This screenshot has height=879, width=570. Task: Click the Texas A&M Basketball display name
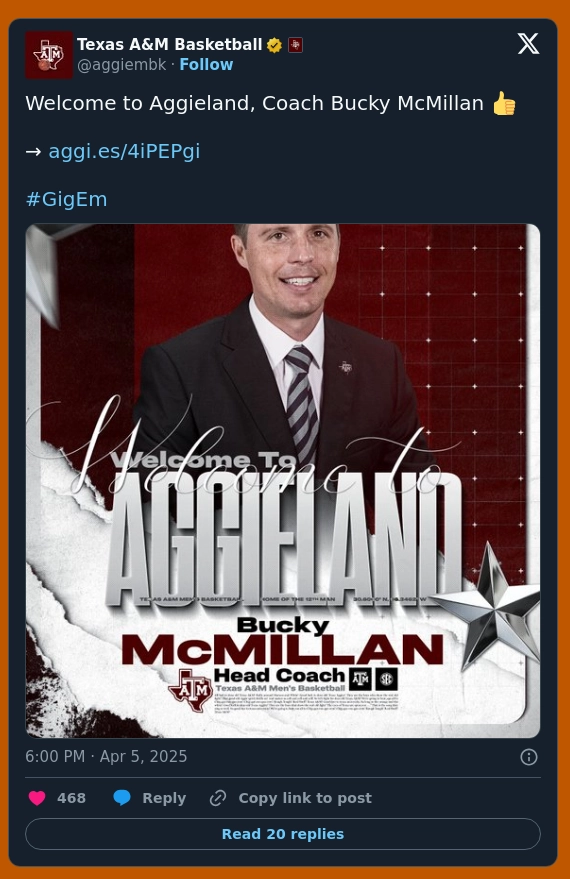[x=169, y=44]
